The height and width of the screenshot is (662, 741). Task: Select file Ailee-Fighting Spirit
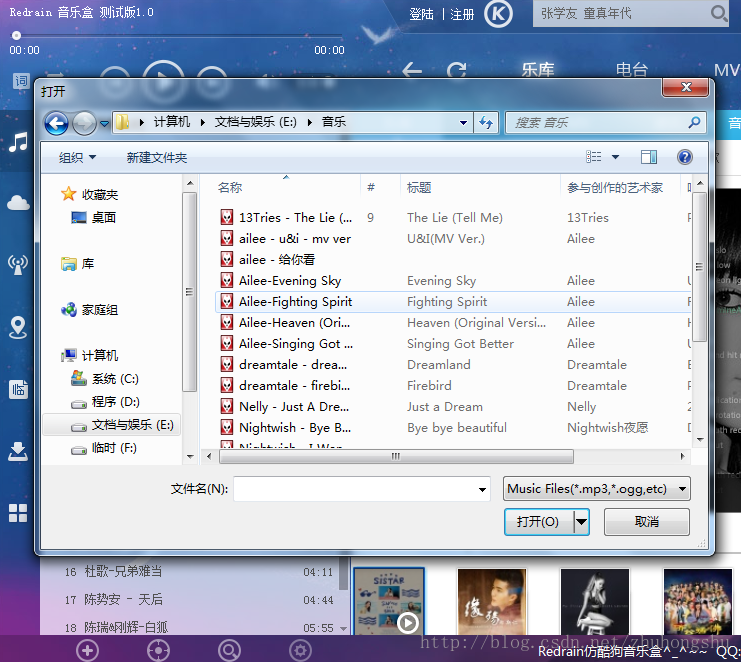[286, 301]
